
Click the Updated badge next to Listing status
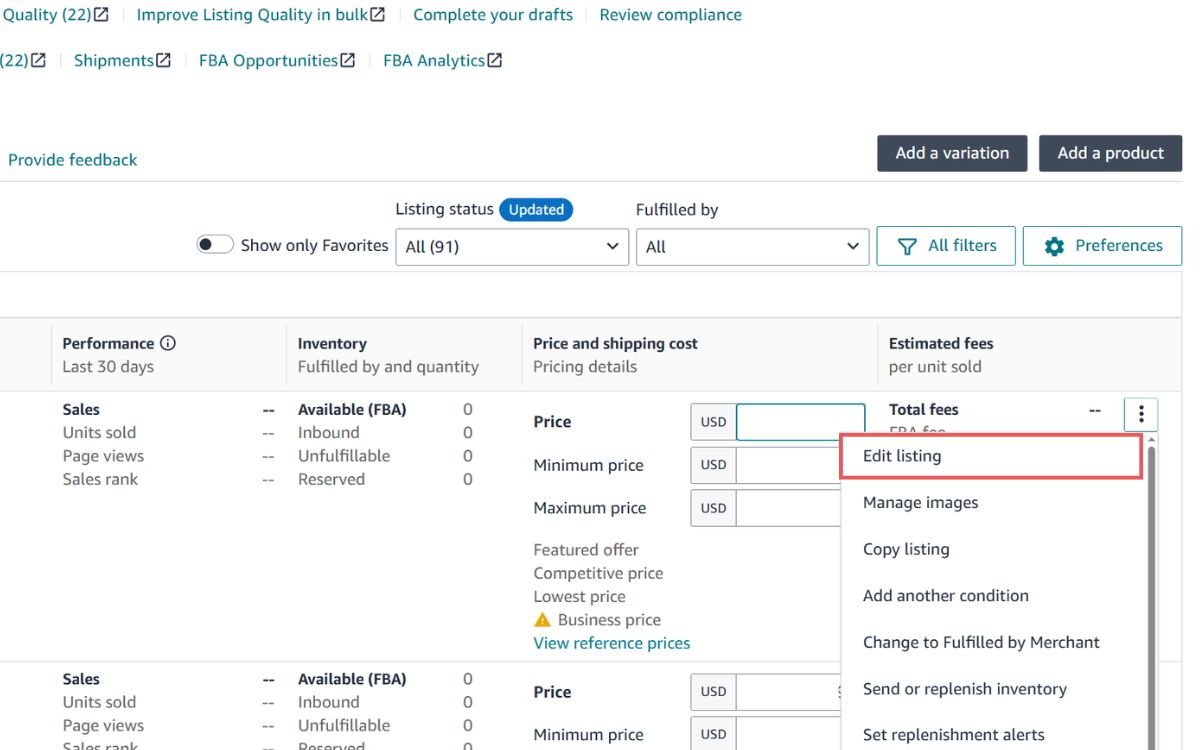coord(536,210)
